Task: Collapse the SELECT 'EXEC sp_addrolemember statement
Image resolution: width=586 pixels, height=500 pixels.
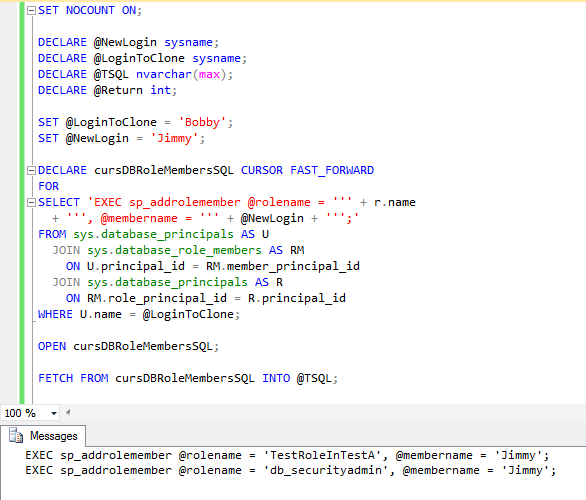Action: 31,203
